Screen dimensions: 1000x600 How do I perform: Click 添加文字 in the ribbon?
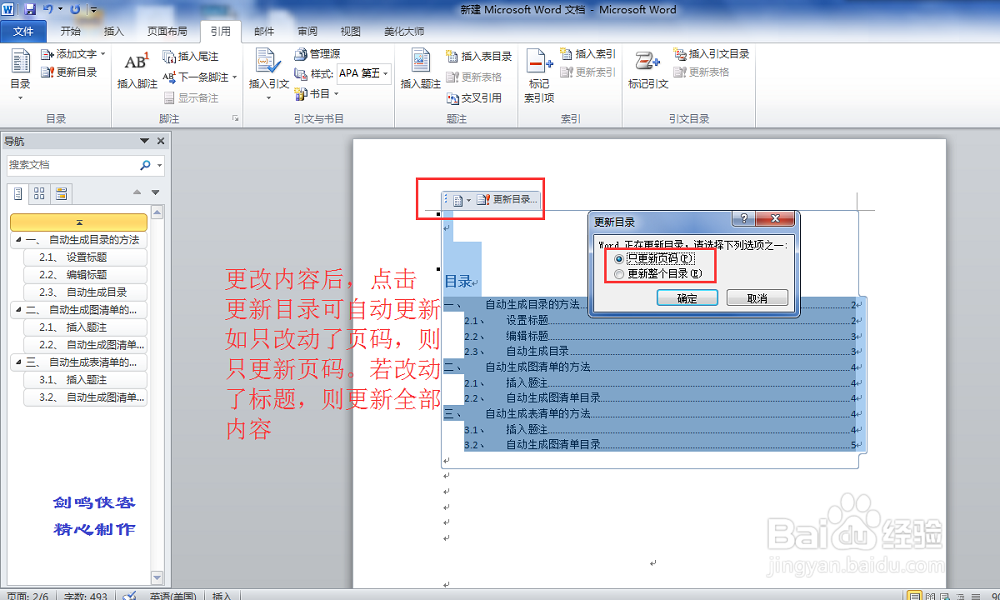73,54
